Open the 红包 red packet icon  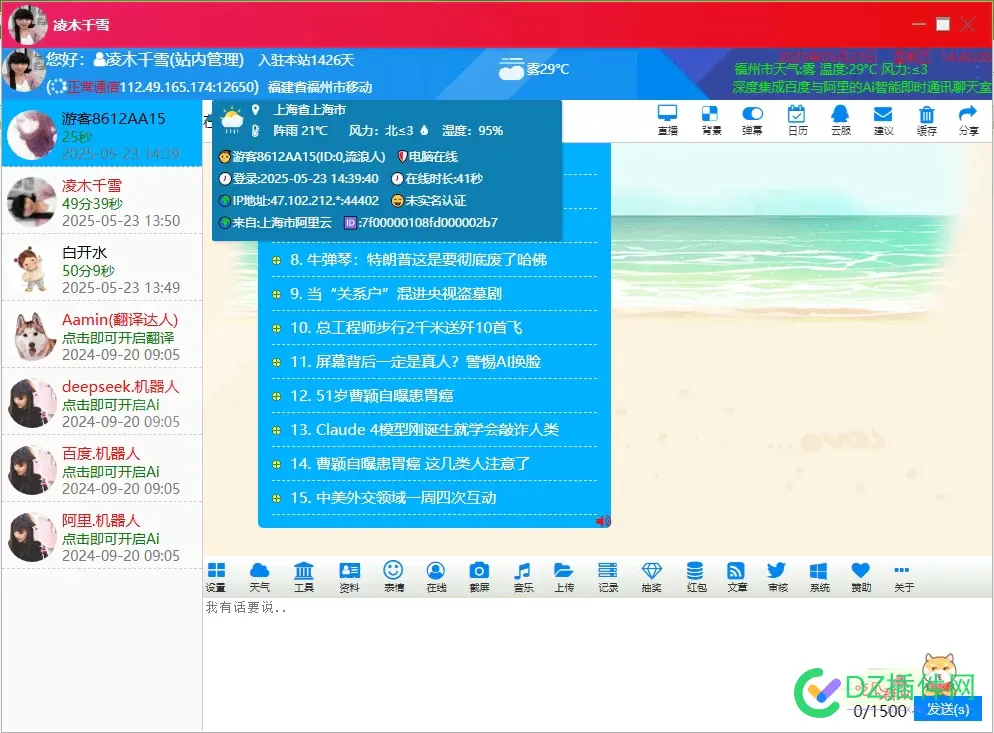click(696, 577)
